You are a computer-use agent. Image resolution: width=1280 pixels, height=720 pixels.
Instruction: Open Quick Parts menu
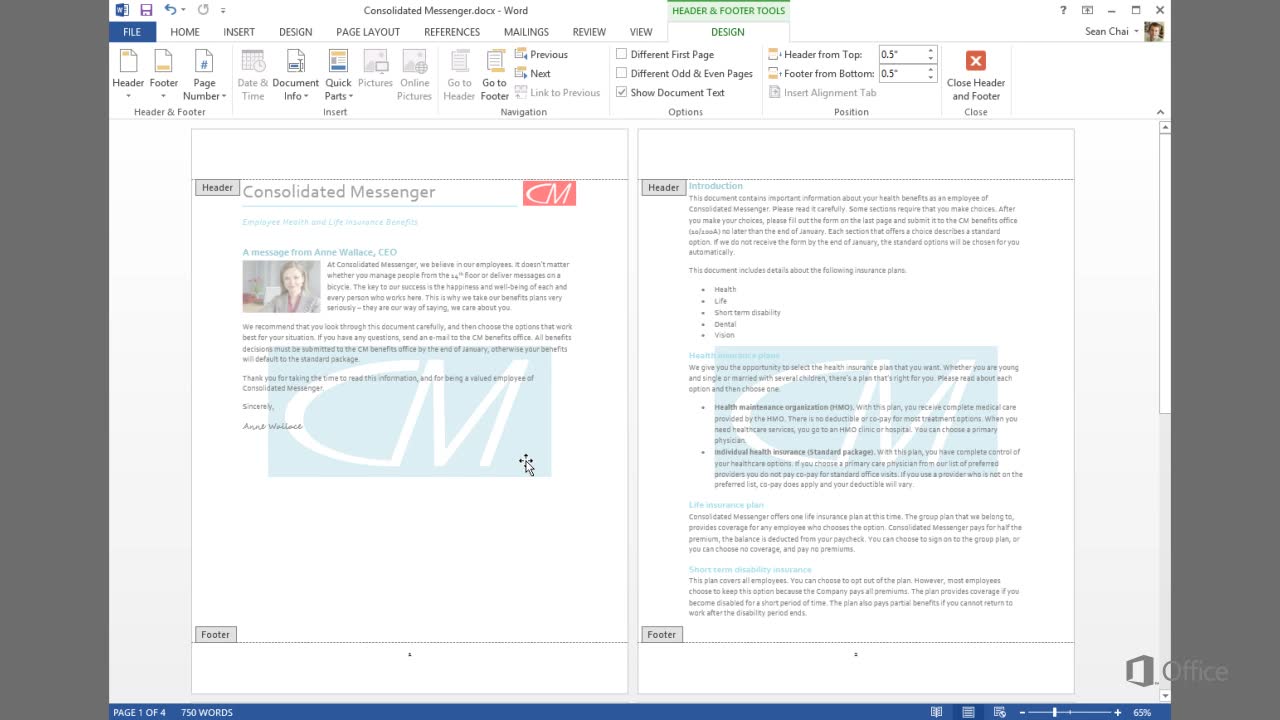[338, 74]
